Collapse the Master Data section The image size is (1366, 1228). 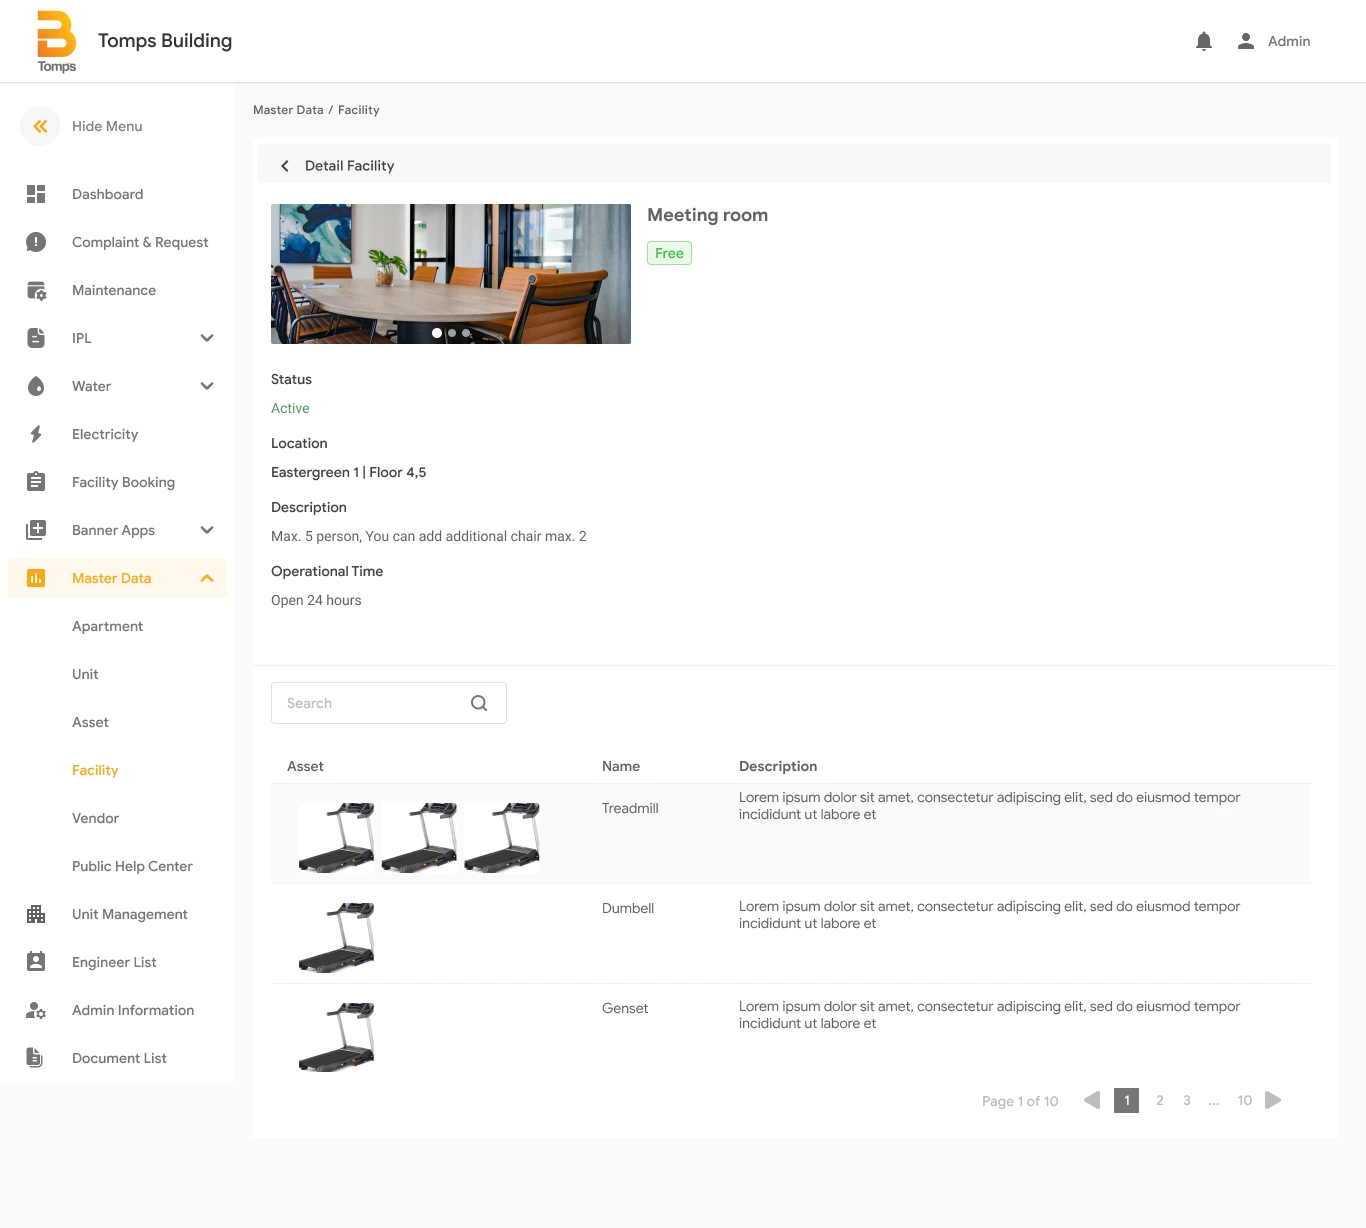pyautogui.click(x=207, y=577)
